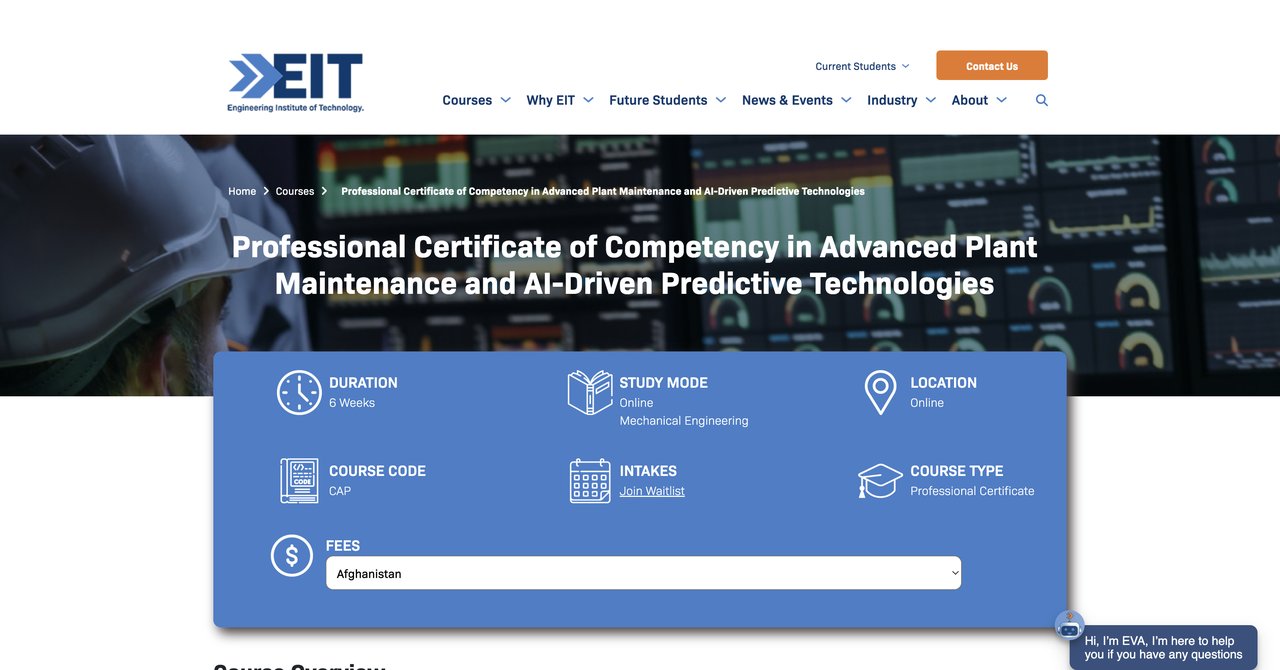The width and height of the screenshot is (1280, 670).
Task: Open the Courses menu item
Action: (467, 100)
